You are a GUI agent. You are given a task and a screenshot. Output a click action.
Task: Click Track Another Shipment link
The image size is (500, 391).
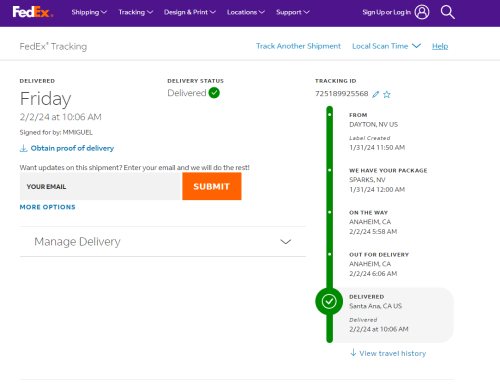[x=298, y=46]
